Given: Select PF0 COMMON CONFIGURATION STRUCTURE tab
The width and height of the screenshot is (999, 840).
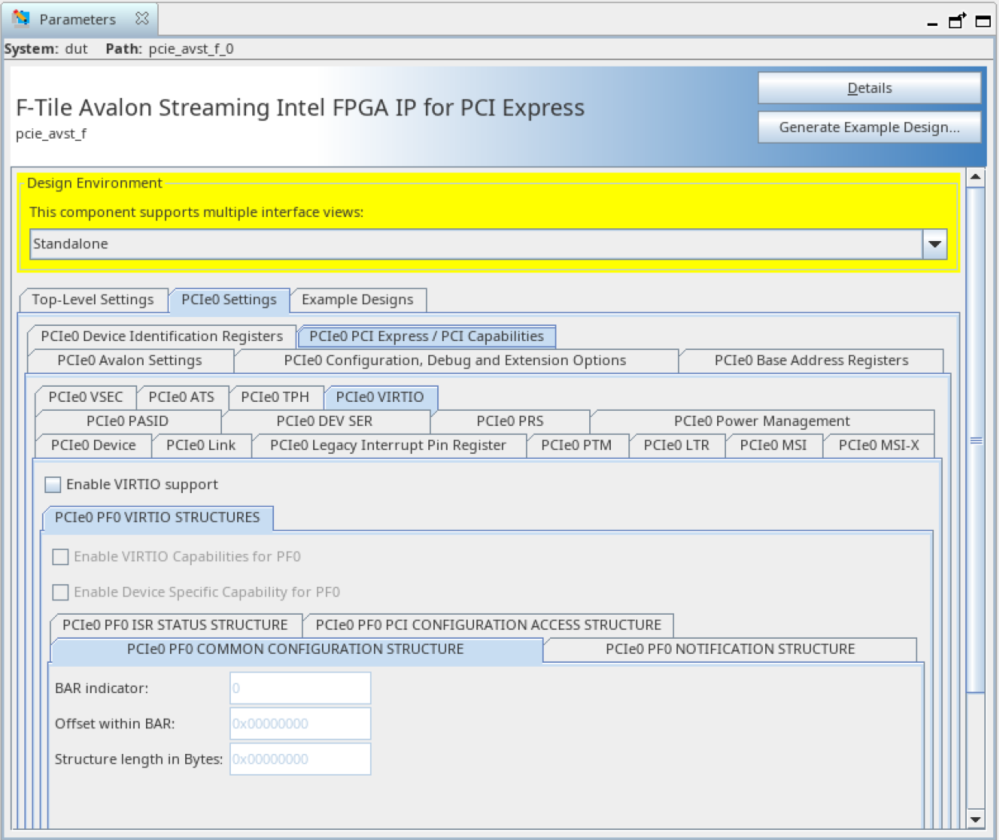Looking at the screenshot, I should (296, 649).
